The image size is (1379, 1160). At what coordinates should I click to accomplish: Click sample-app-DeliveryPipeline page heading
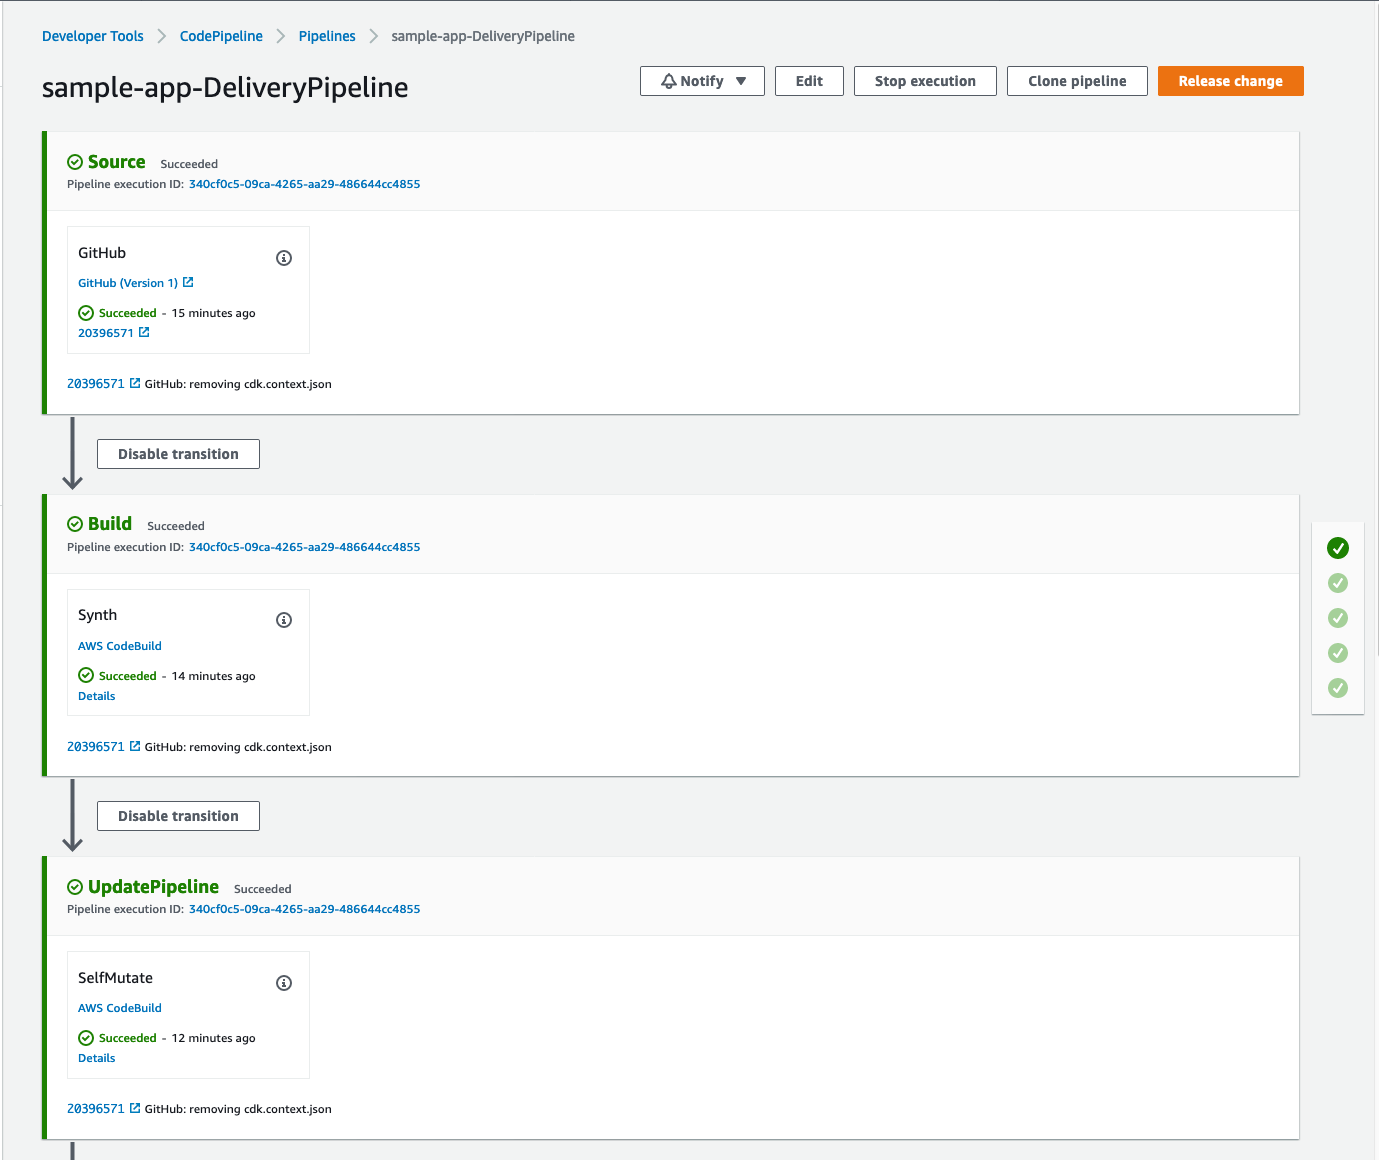pyautogui.click(x=225, y=87)
